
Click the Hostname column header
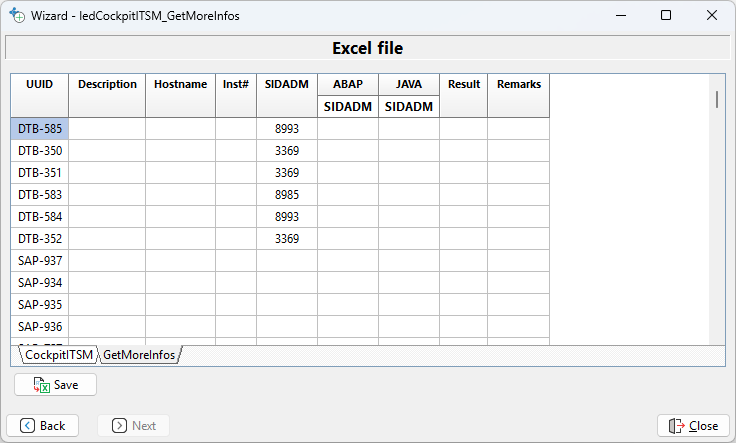point(180,85)
